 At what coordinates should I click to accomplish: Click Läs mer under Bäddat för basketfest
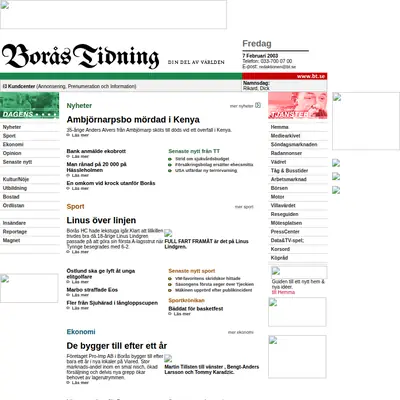pos(182,314)
